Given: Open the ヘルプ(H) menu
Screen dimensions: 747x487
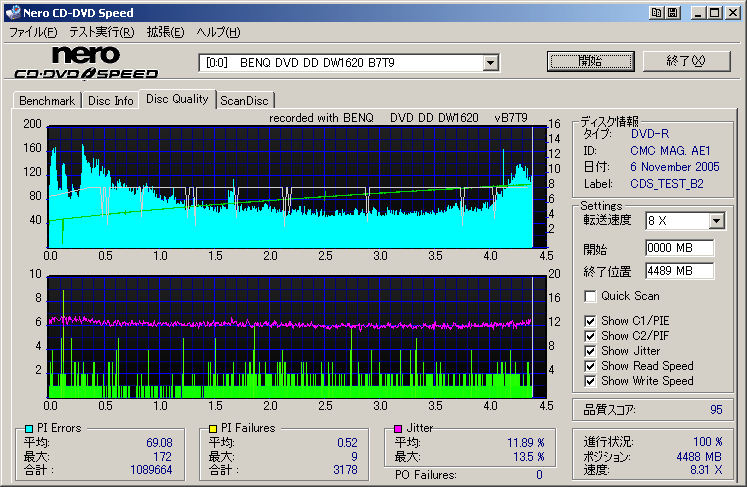Looking at the screenshot, I should tap(219, 32).
